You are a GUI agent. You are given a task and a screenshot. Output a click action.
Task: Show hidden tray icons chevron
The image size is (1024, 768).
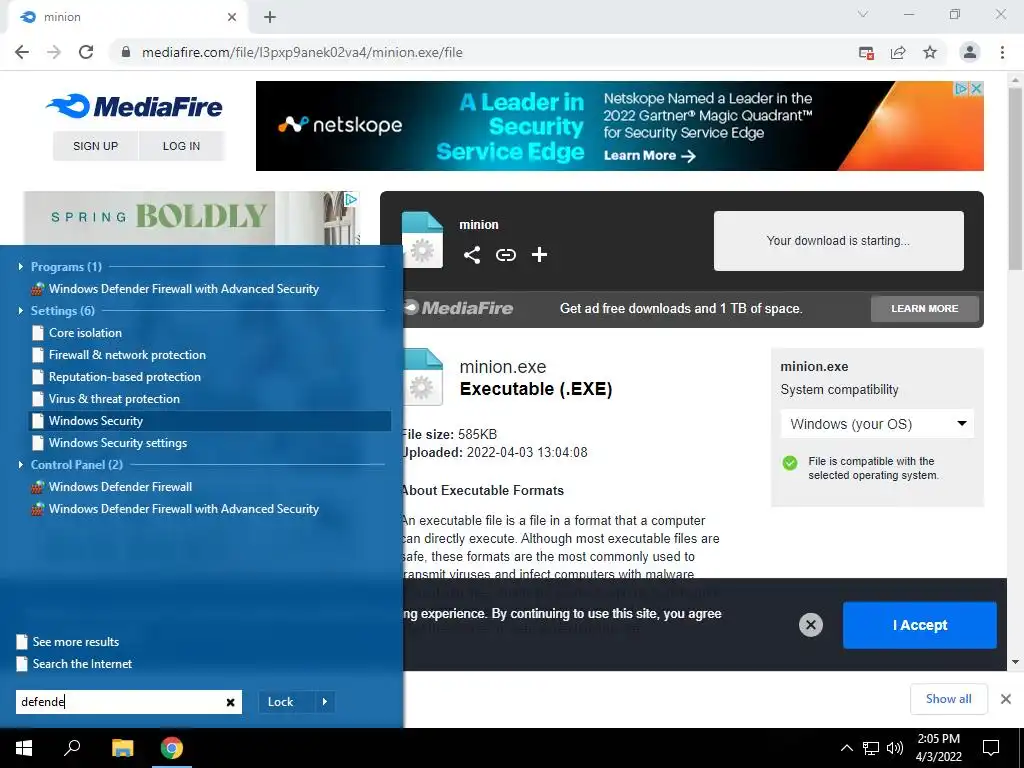click(846, 748)
